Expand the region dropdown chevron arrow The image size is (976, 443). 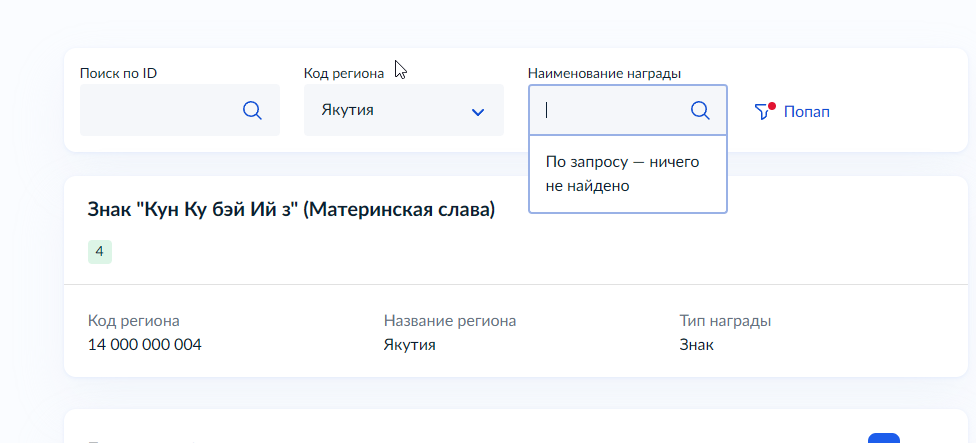pyautogui.click(x=478, y=111)
